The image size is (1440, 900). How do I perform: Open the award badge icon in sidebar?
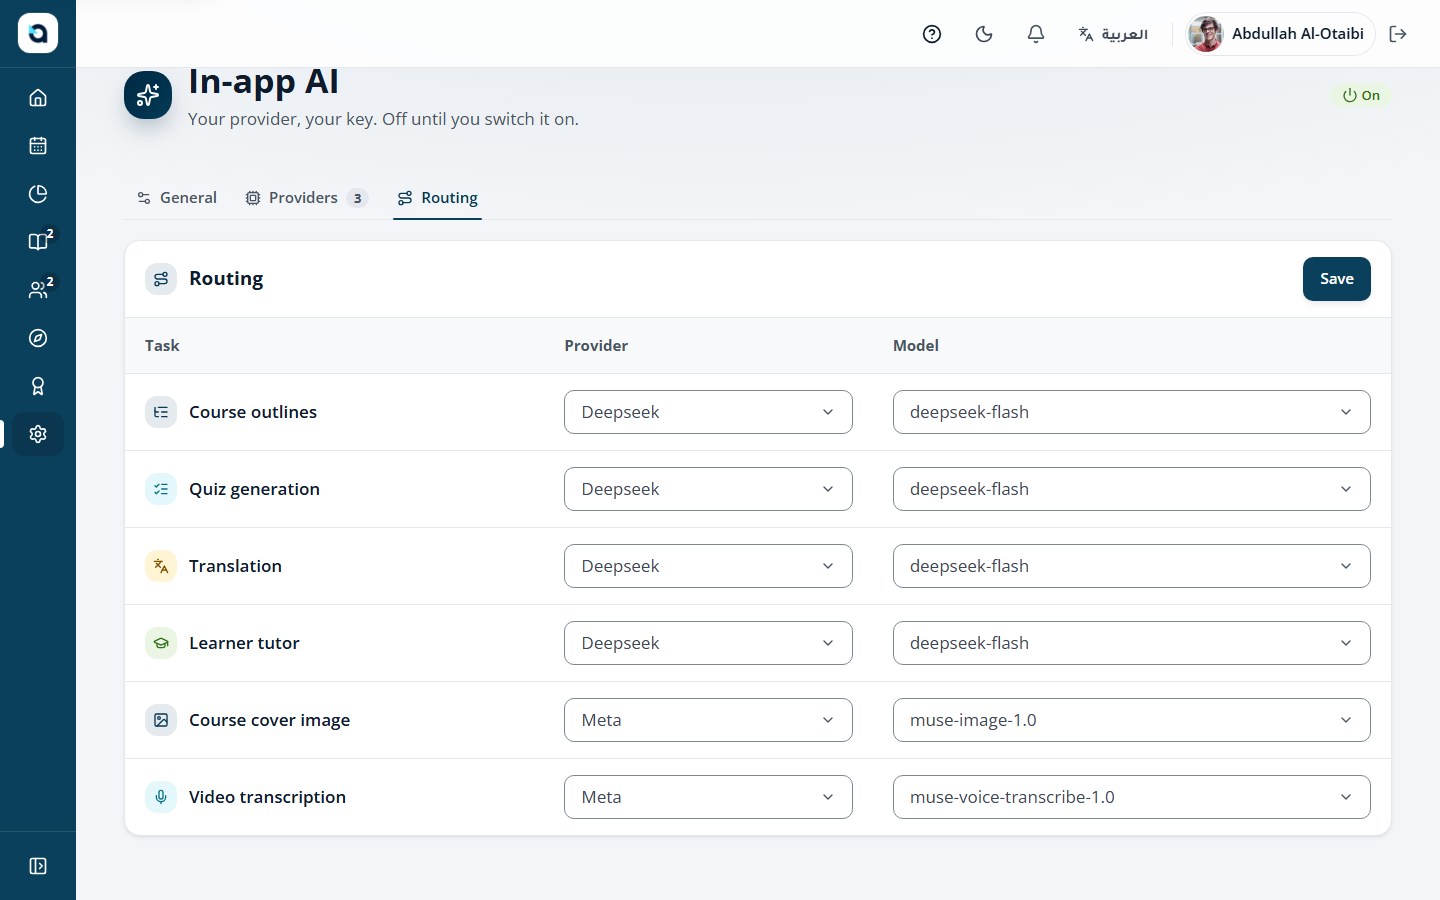point(38,386)
